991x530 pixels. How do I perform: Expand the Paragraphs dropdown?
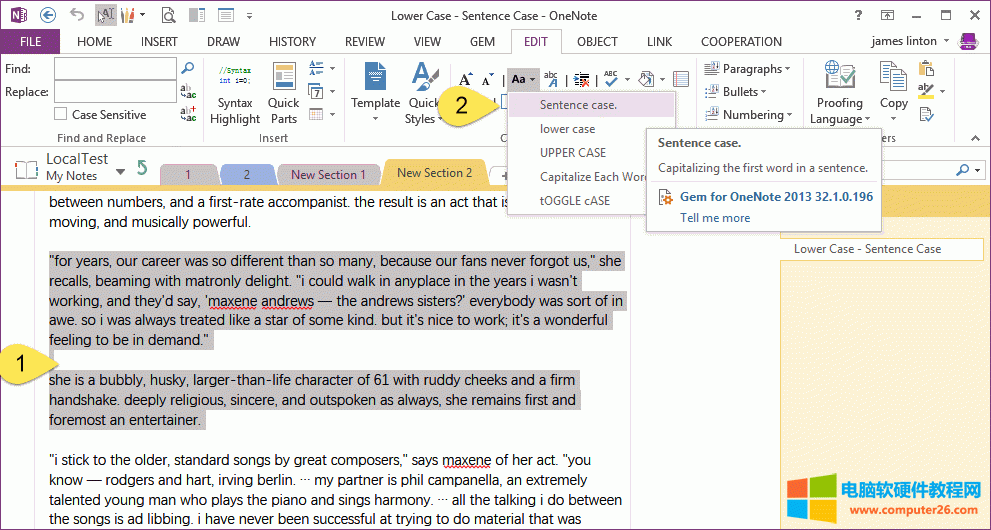[747, 69]
